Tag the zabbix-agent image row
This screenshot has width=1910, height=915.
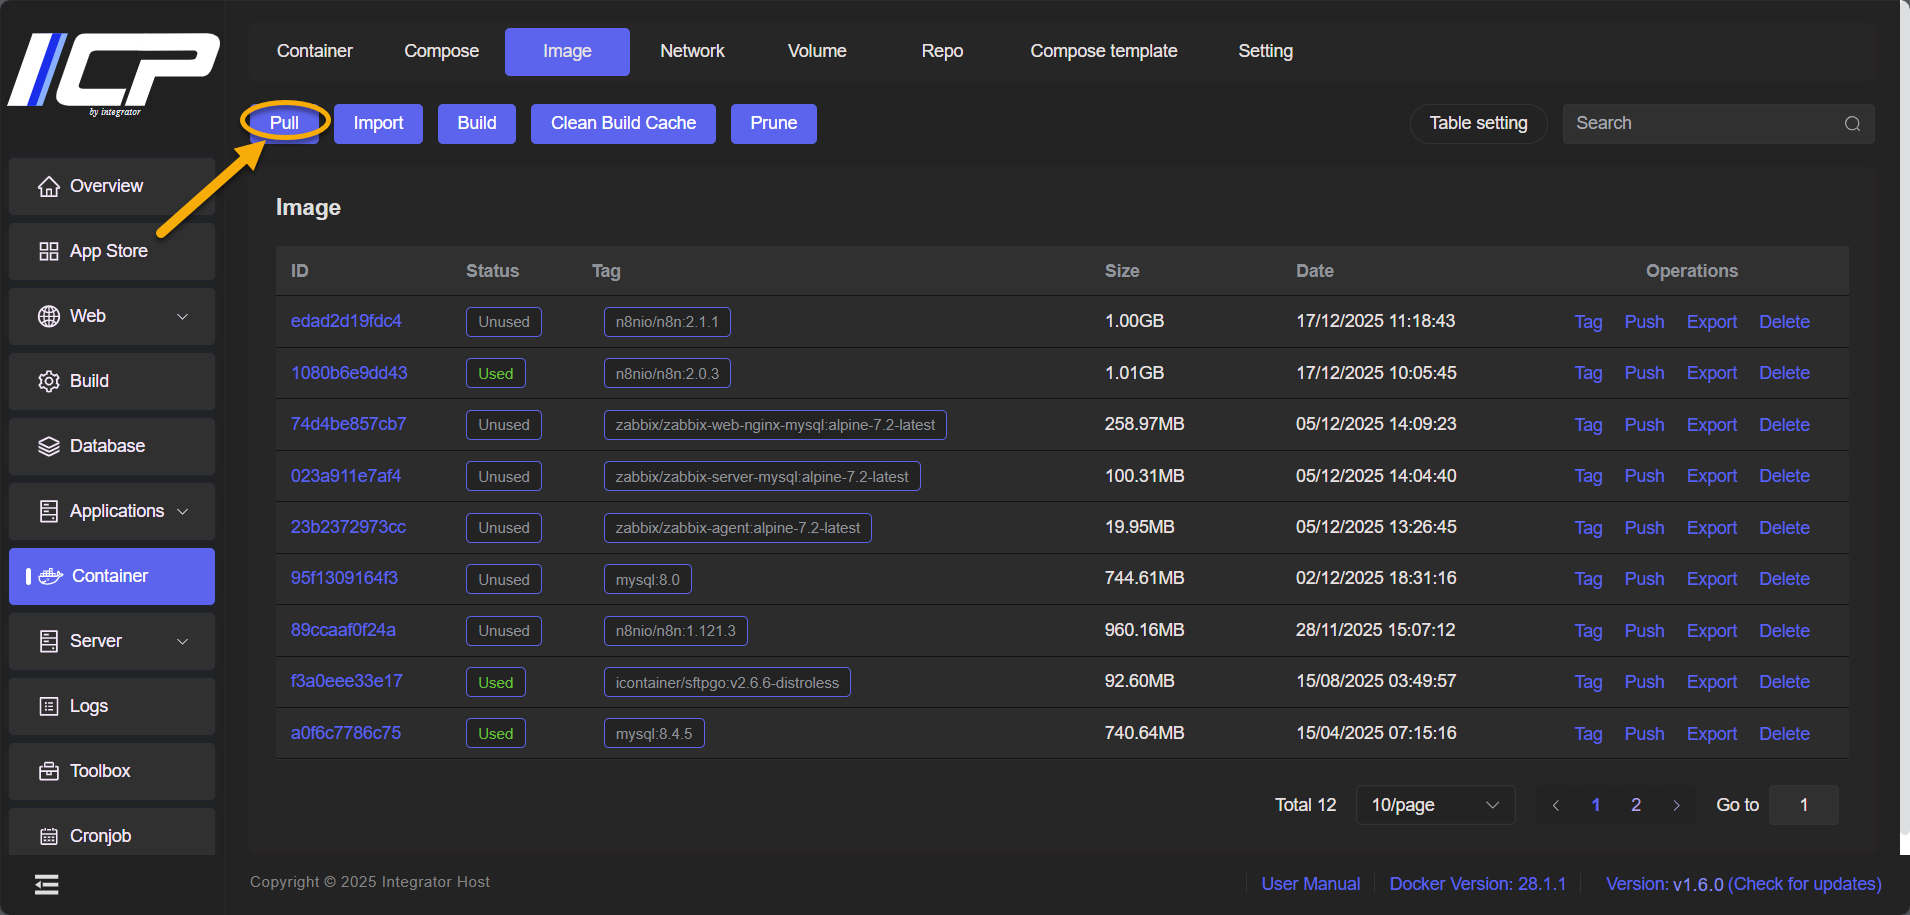pyautogui.click(x=1588, y=528)
